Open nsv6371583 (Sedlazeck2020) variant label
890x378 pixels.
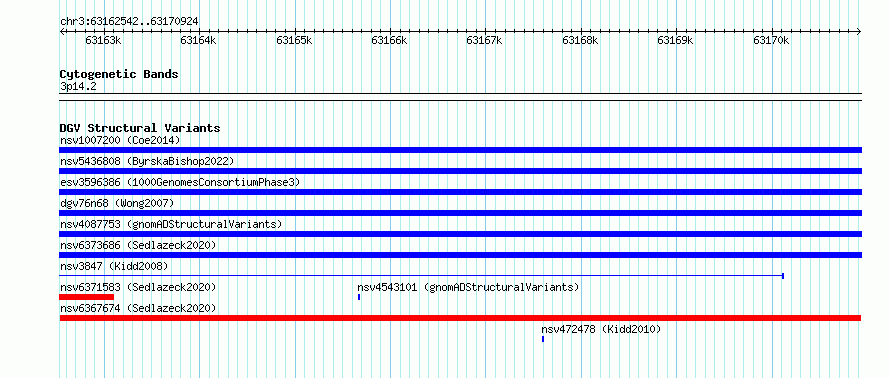coord(138,287)
